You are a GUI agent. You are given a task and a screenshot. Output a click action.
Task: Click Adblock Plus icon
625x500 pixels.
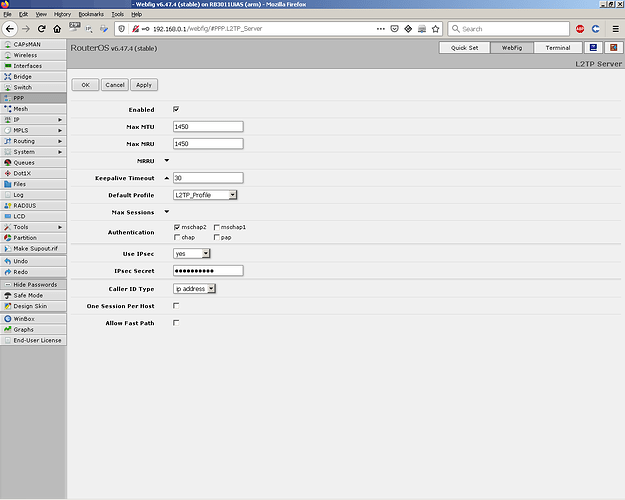[x=580, y=29]
